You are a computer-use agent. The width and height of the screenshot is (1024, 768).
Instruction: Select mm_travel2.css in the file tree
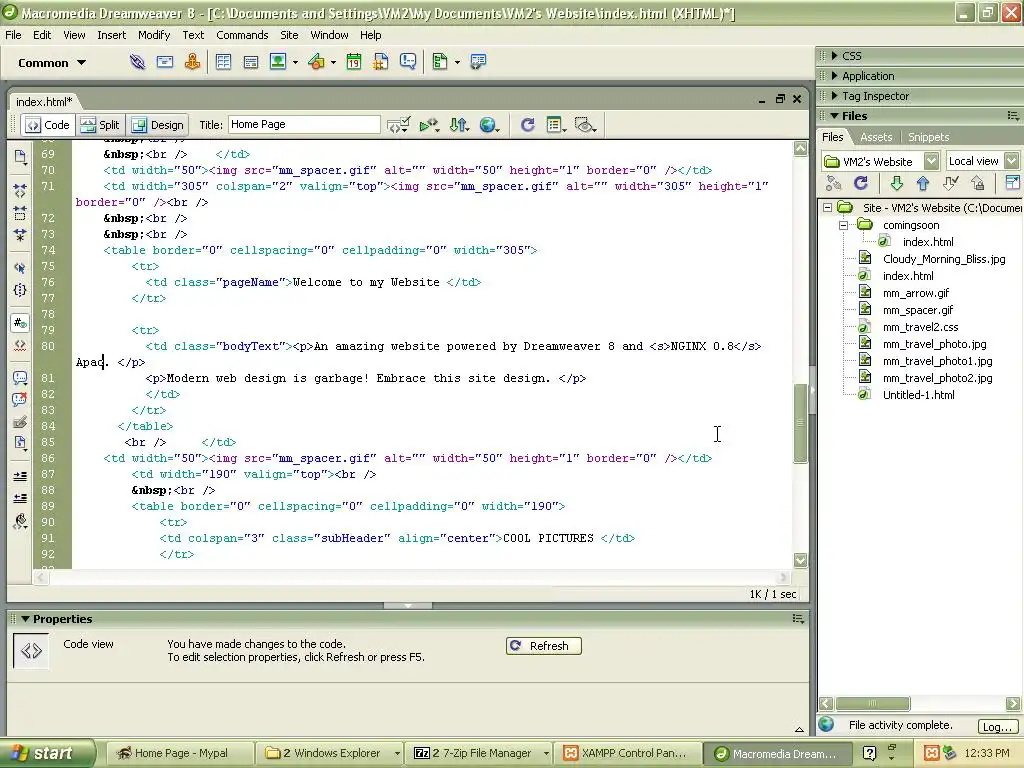(920, 327)
